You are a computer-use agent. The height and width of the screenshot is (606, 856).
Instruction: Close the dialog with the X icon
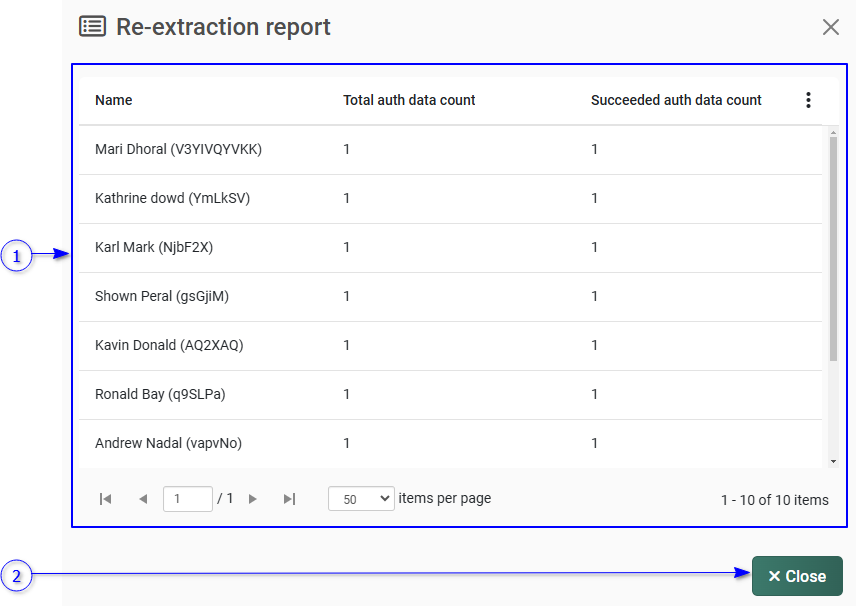830,27
